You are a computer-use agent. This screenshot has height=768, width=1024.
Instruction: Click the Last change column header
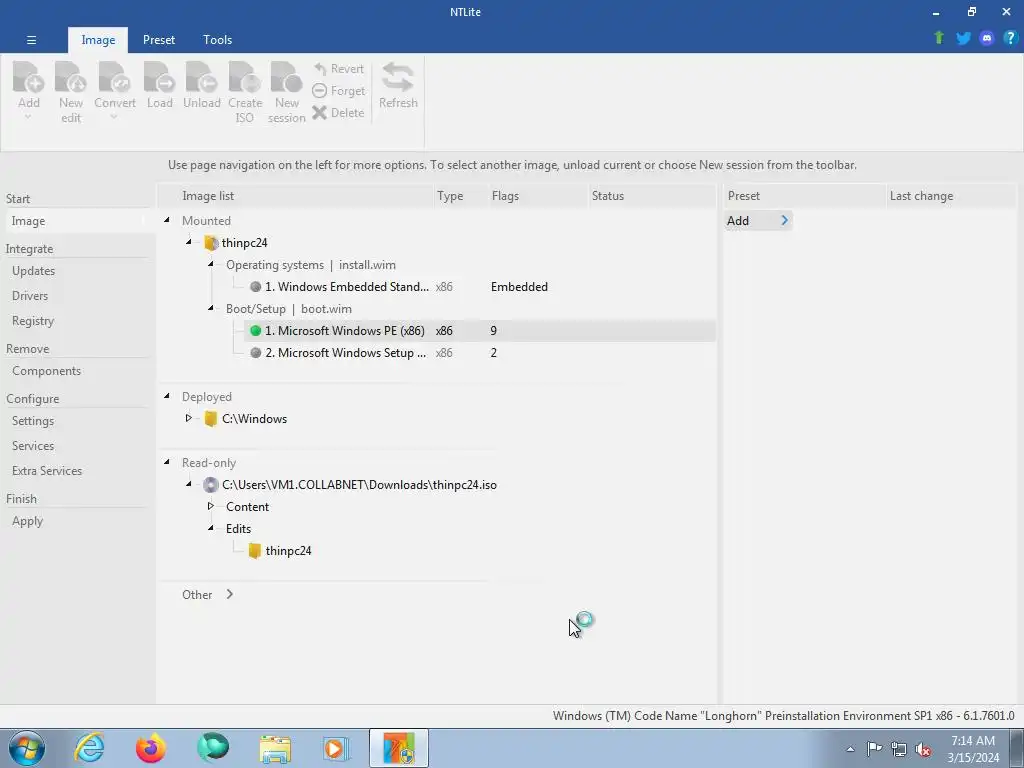pos(951,196)
